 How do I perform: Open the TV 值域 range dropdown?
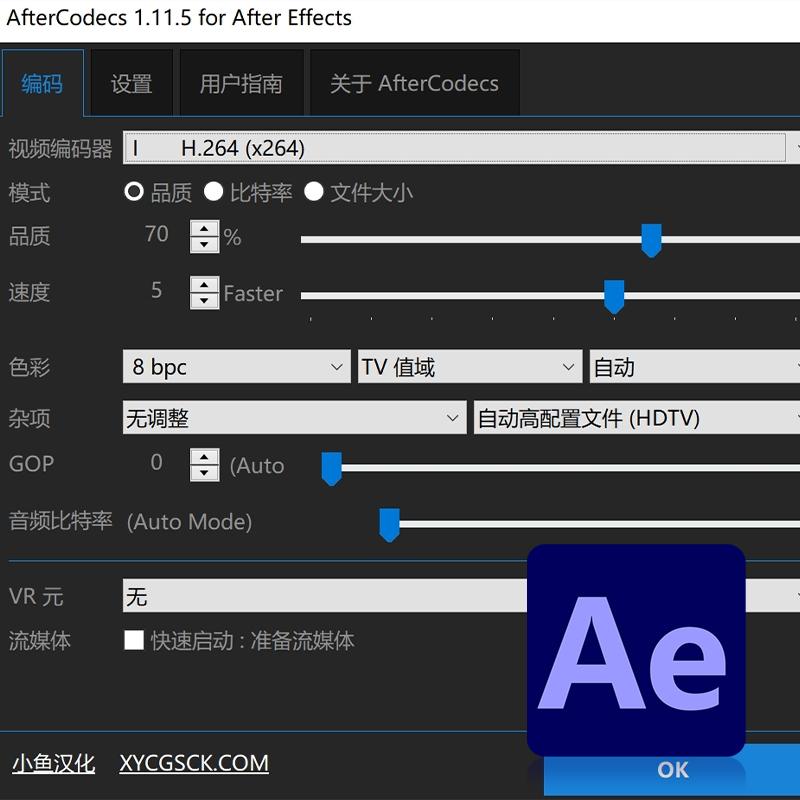point(470,366)
